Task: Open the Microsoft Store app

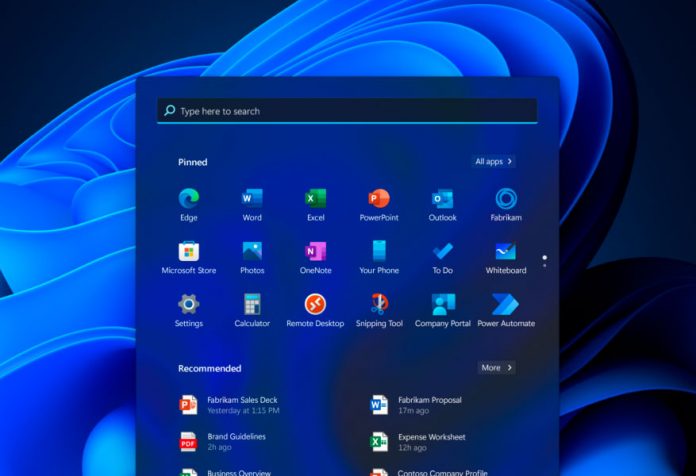Action: coord(188,252)
